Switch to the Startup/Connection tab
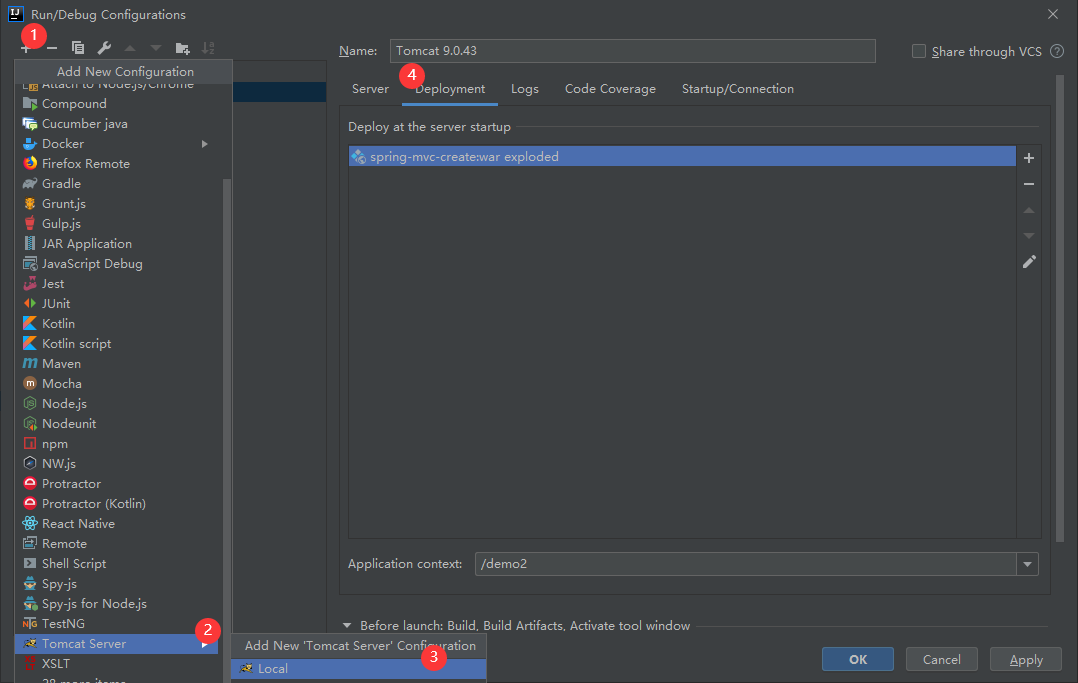 pos(738,89)
